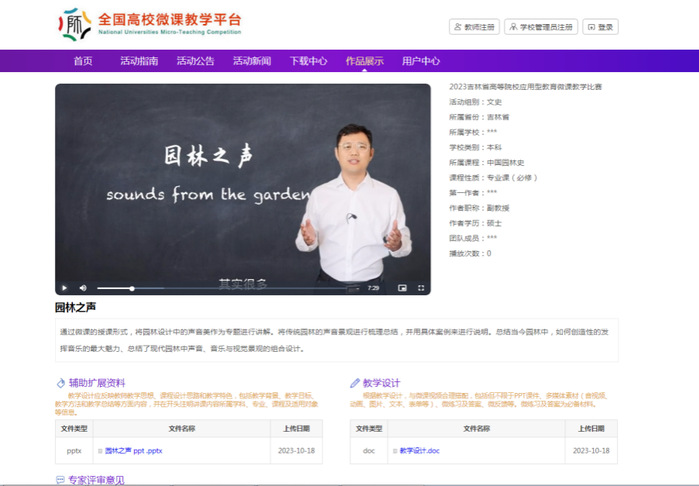Enter fullscreen for the video
The height and width of the screenshot is (486, 699).
coord(421,288)
